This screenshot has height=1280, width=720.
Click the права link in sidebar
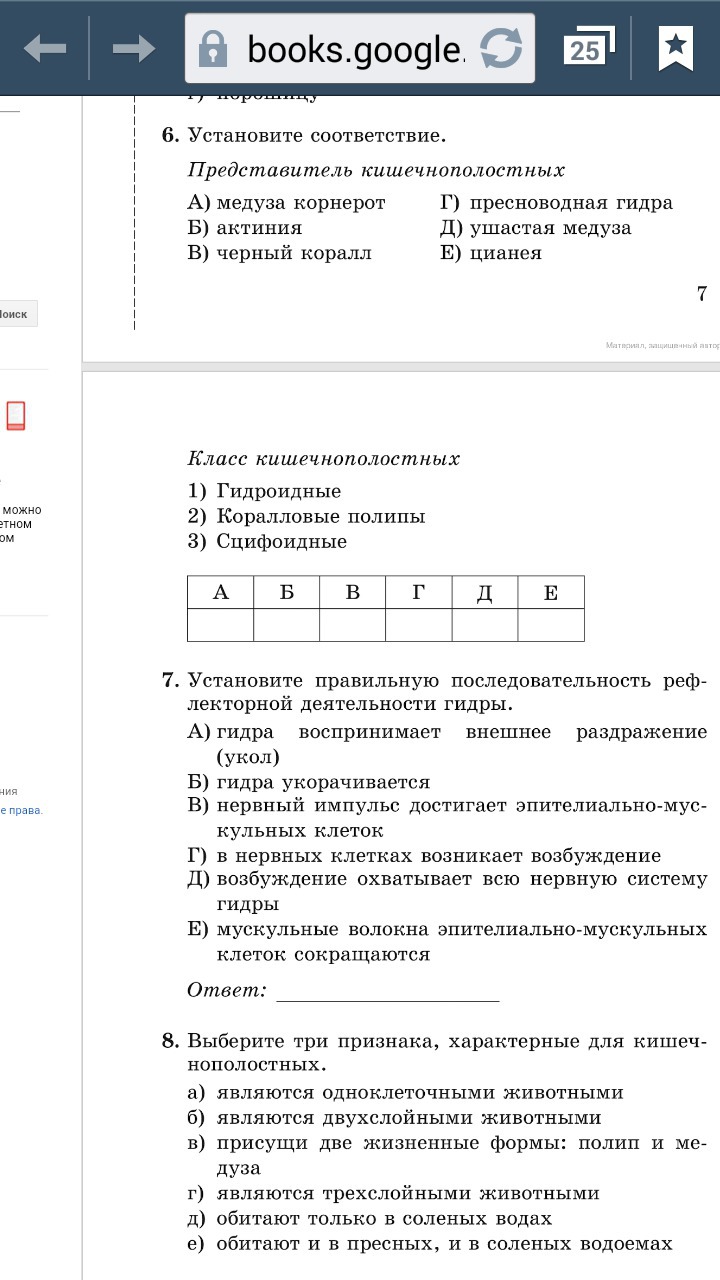22,810
